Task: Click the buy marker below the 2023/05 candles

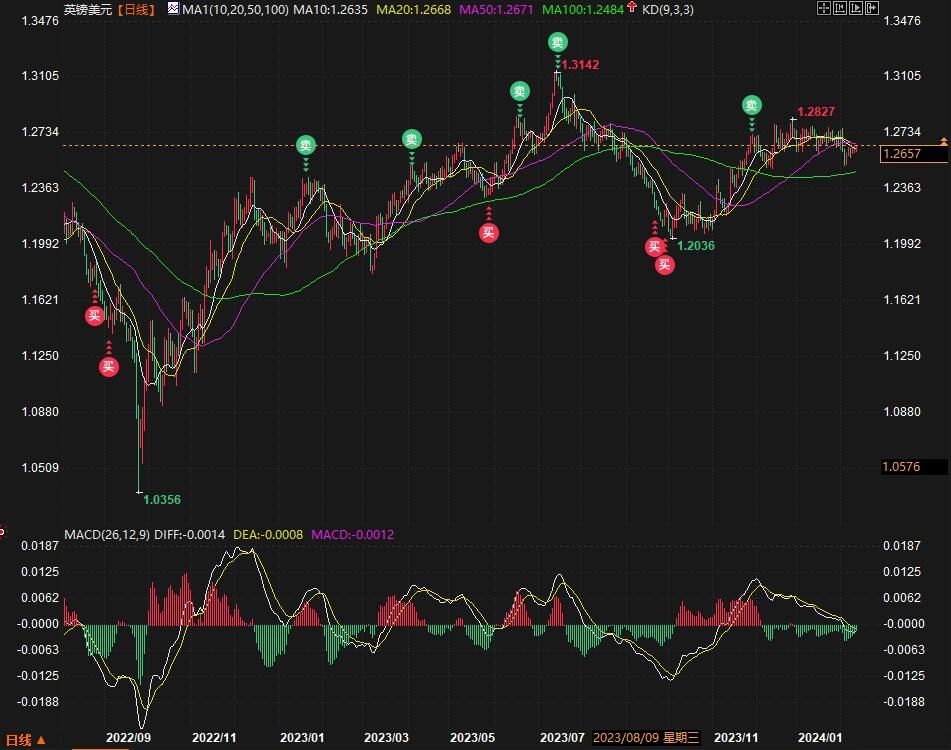Action: (488, 233)
